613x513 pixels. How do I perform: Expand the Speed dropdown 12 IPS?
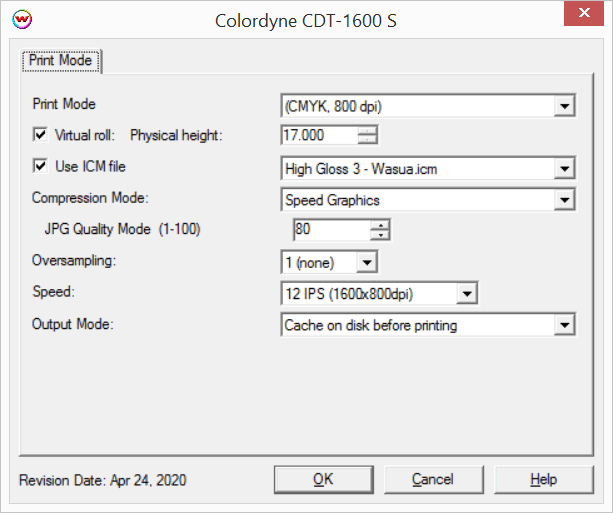pyautogui.click(x=379, y=293)
